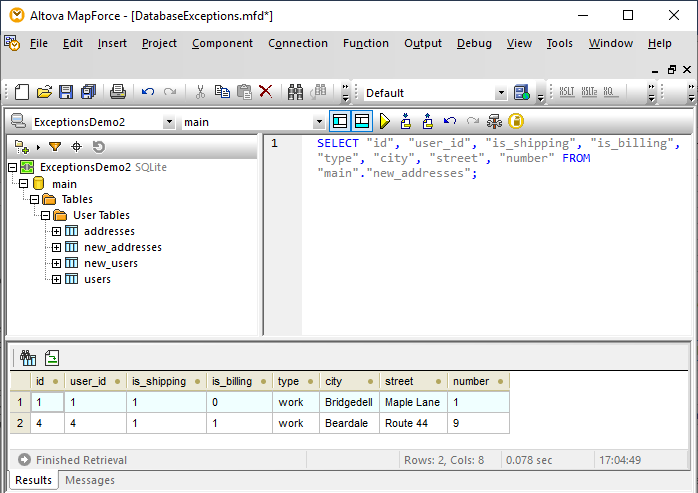Click the binoculars Find icon in main toolbar
698x493 pixels.
296,92
